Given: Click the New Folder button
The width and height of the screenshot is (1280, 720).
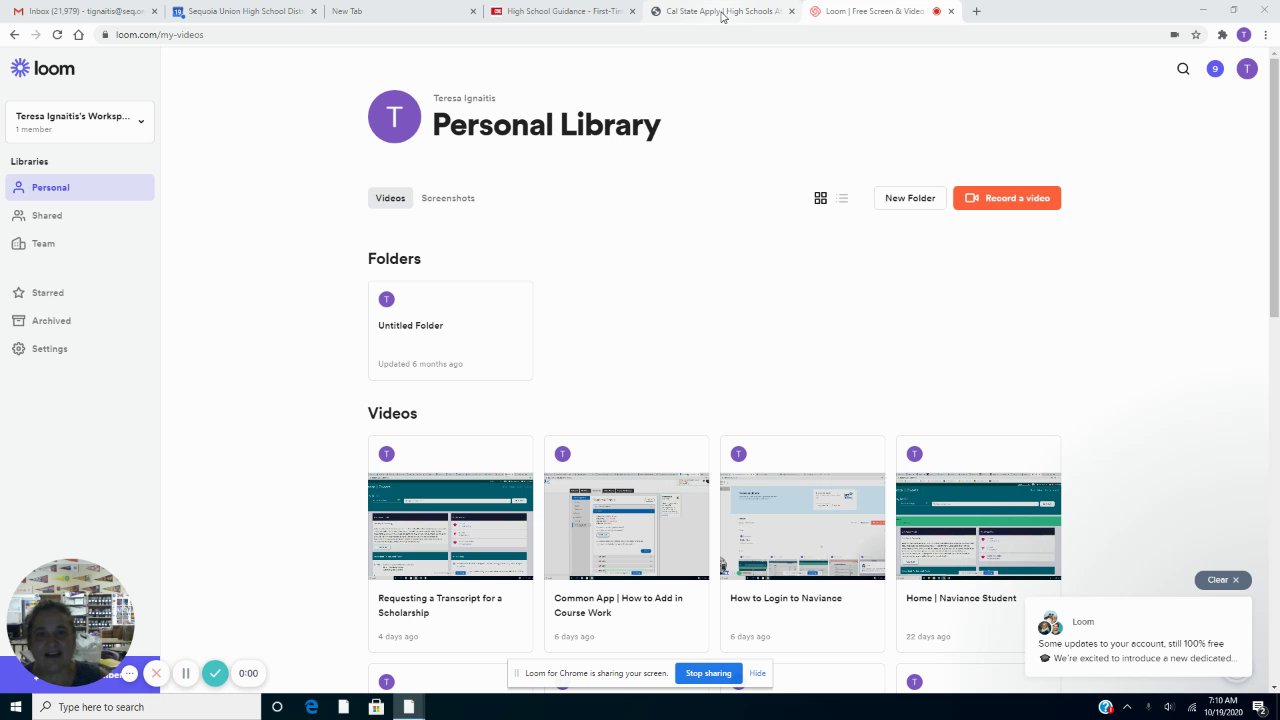Looking at the screenshot, I should 910,198.
